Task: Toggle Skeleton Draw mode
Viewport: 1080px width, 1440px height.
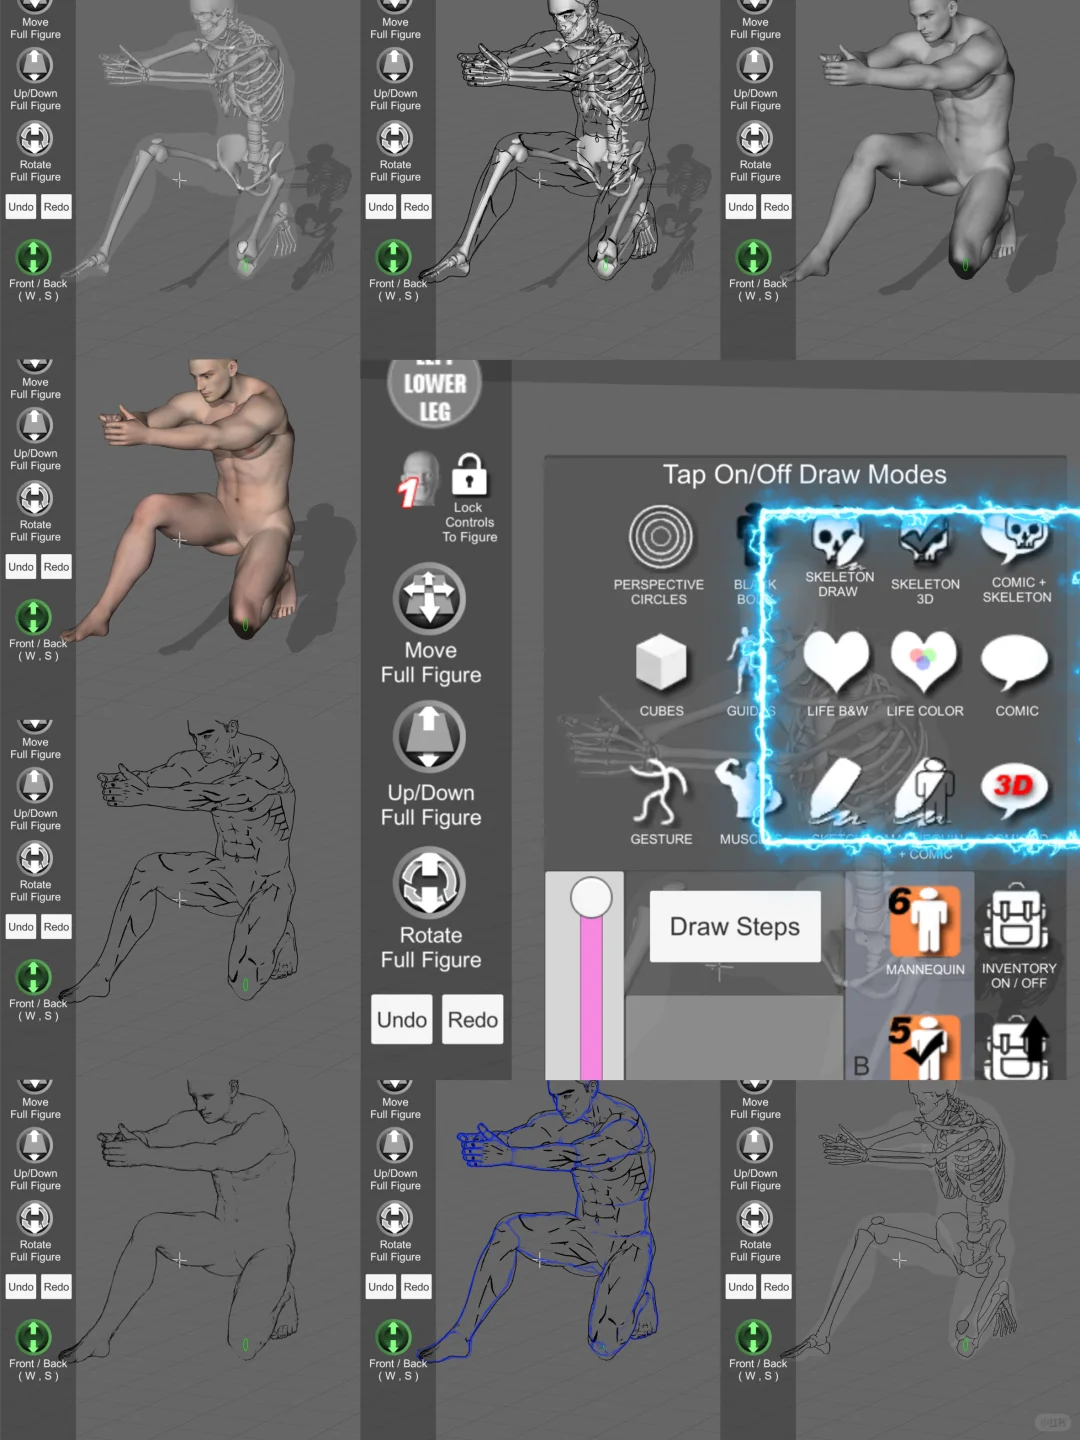Action: 838,541
